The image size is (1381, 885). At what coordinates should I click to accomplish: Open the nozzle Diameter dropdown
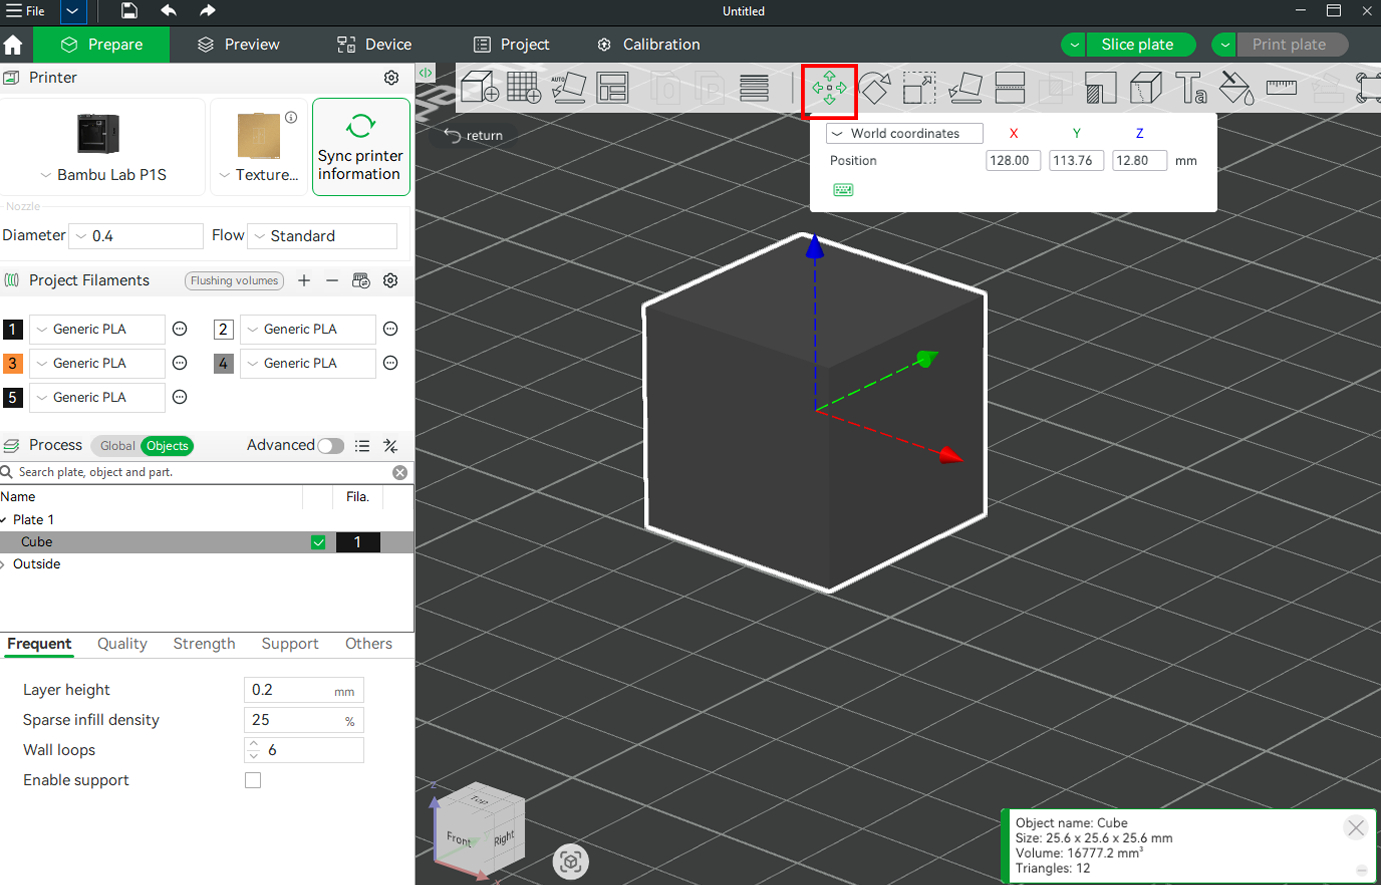click(x=137, y=236)
